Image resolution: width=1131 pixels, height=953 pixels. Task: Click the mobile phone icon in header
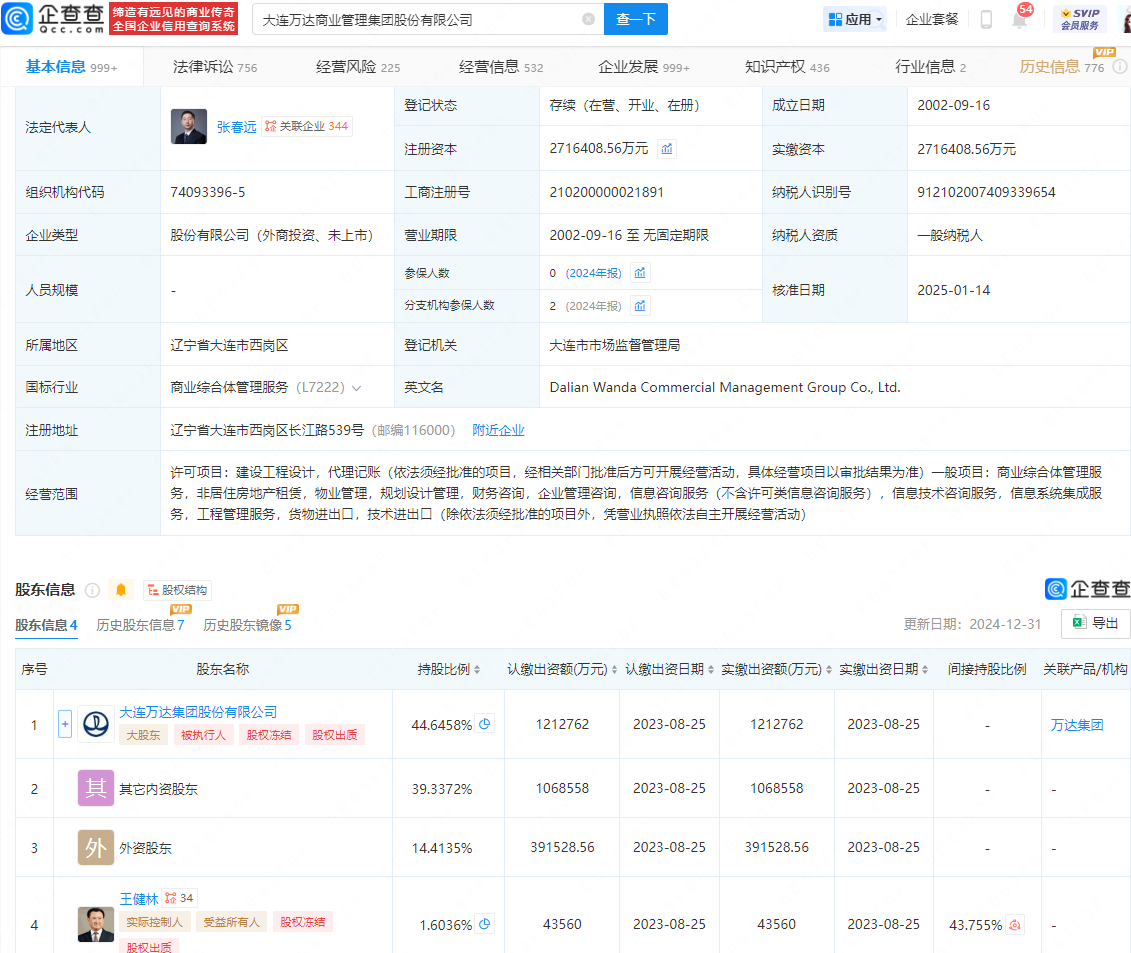[x=986, y=19]
